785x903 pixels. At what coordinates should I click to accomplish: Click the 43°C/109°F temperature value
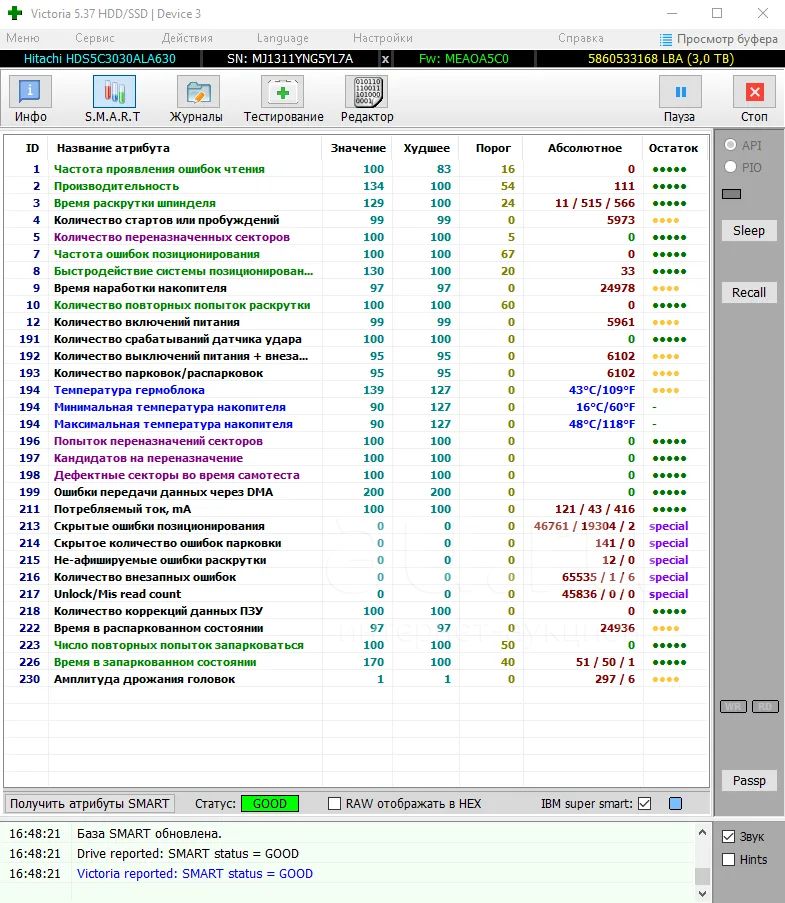pos(602,390)
